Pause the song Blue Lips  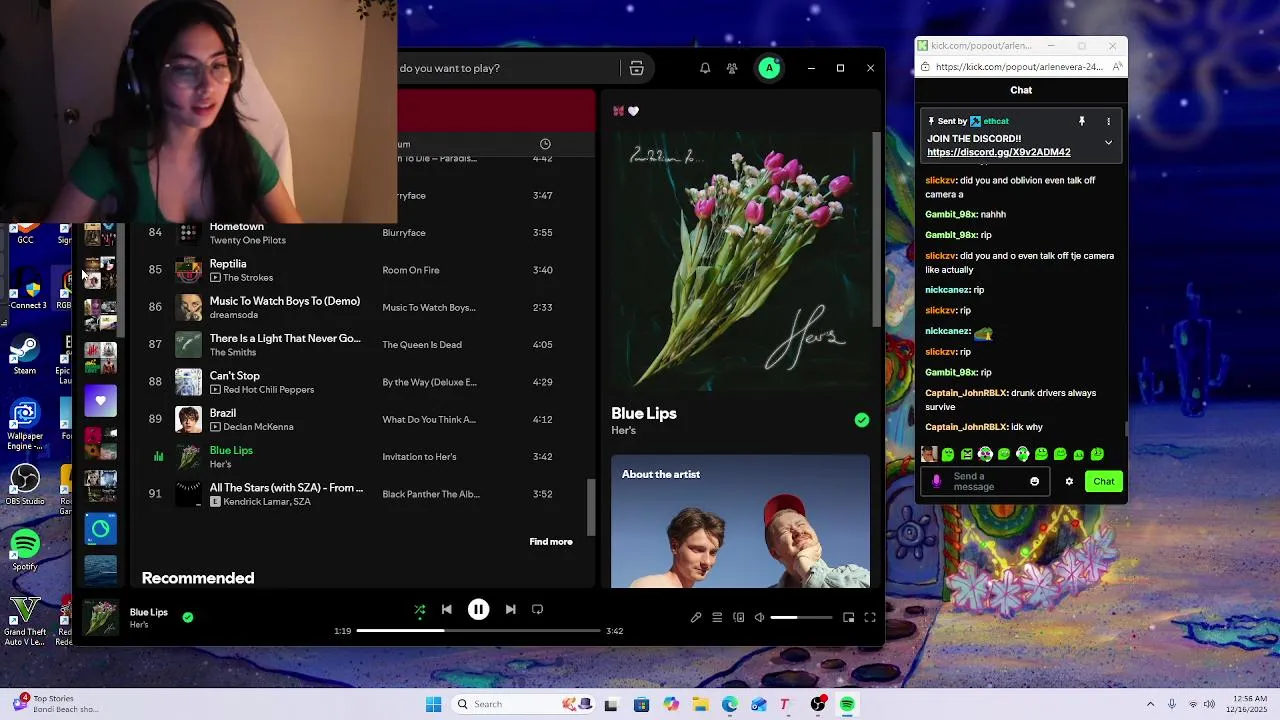(x=478, y=609)
